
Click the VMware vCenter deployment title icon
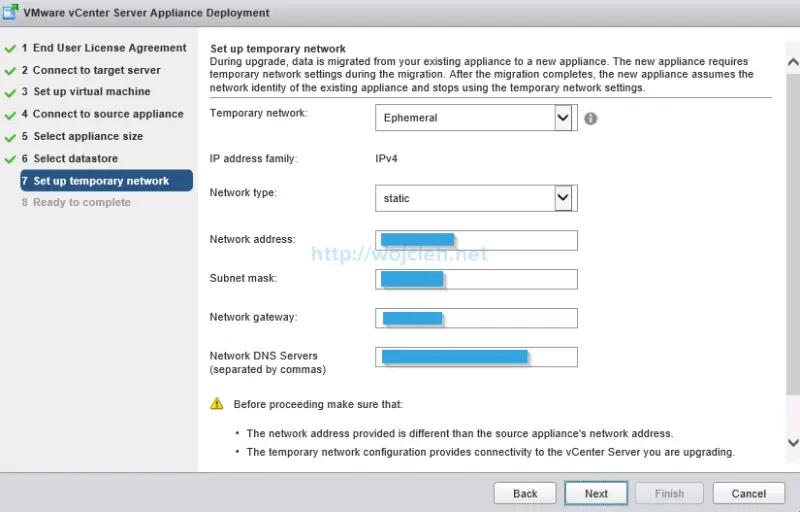point(10,12)
